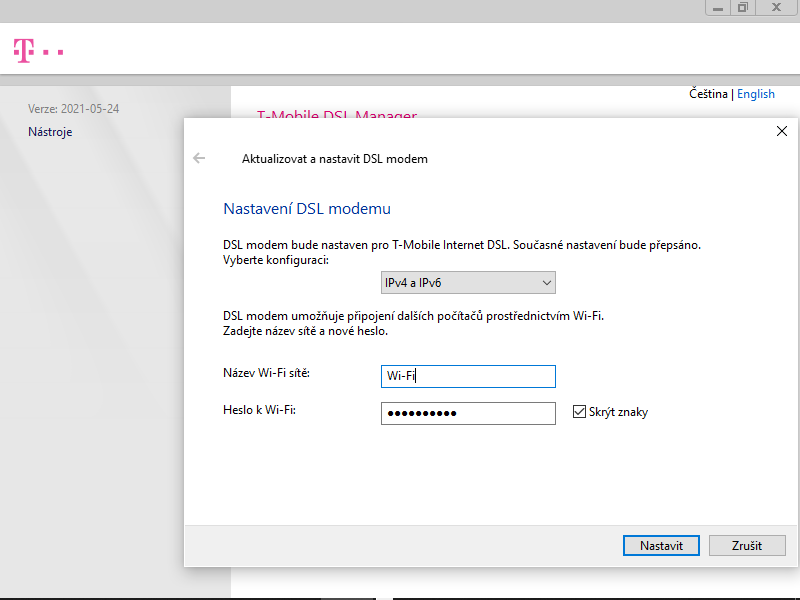
Task: Click the Verze: 2021-05-24 text
Action: pos(73,109)
